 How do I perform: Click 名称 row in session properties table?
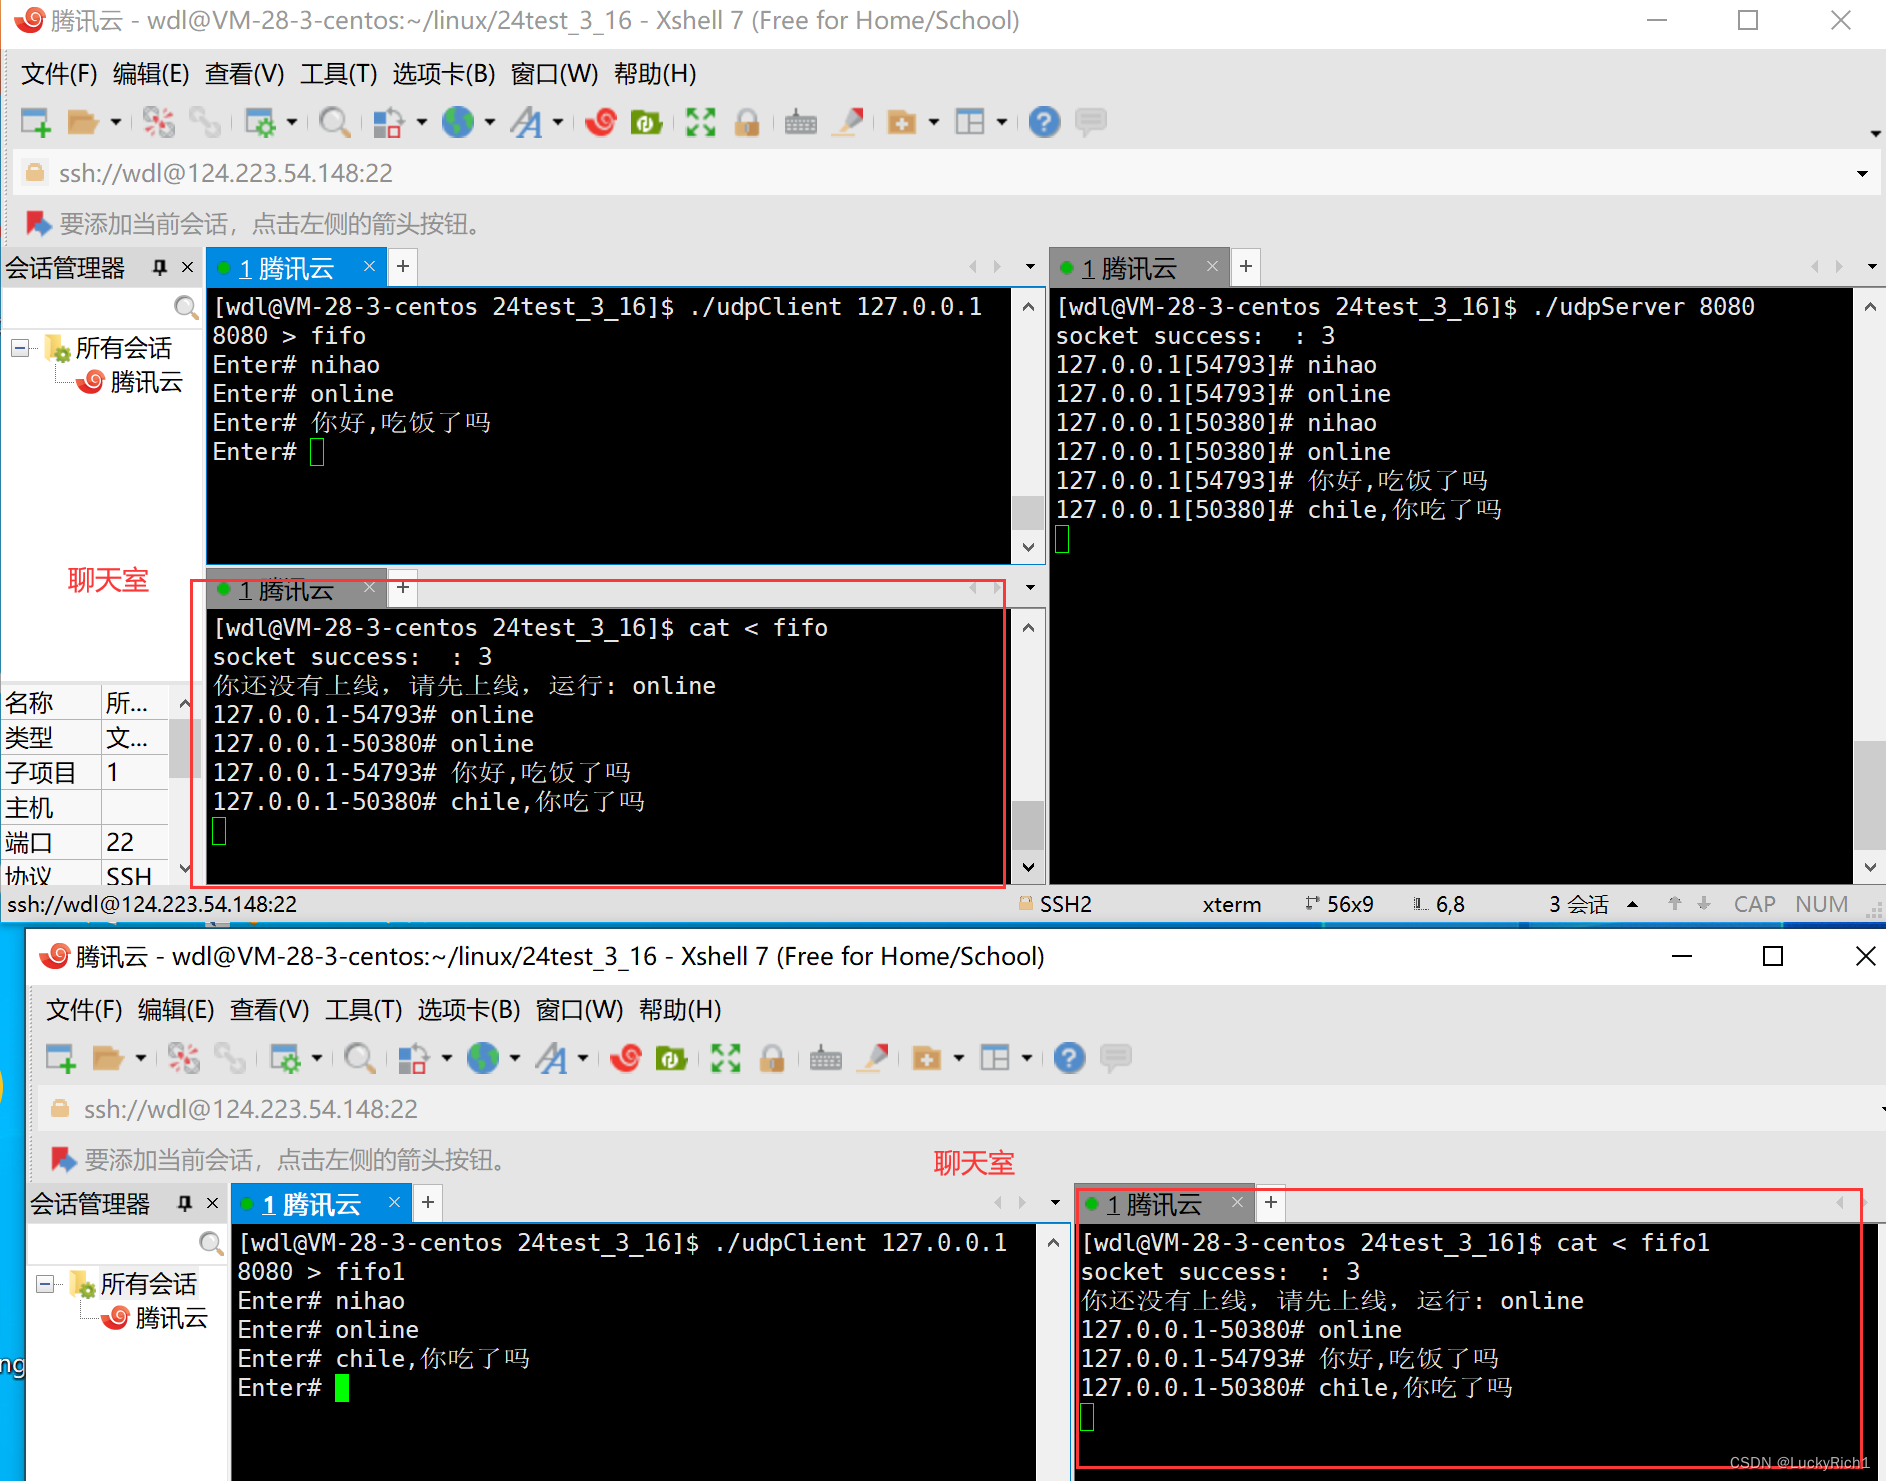pos(85,703)
